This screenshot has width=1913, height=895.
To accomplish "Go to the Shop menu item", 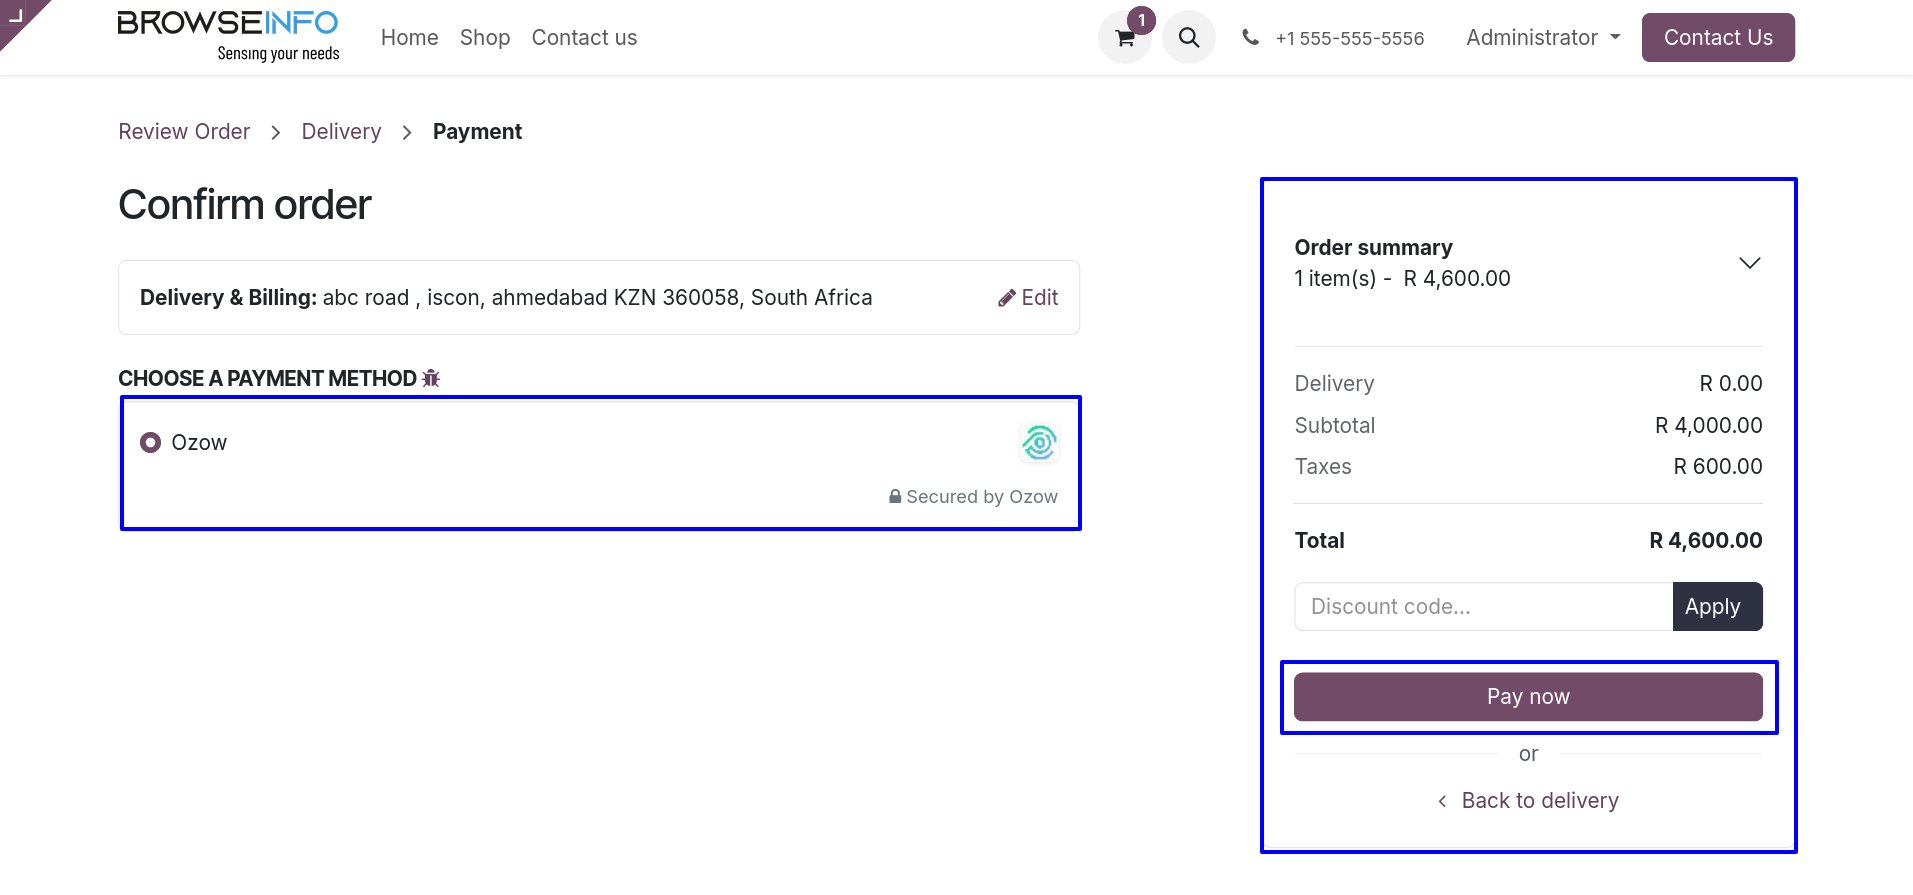I will 485,38.
